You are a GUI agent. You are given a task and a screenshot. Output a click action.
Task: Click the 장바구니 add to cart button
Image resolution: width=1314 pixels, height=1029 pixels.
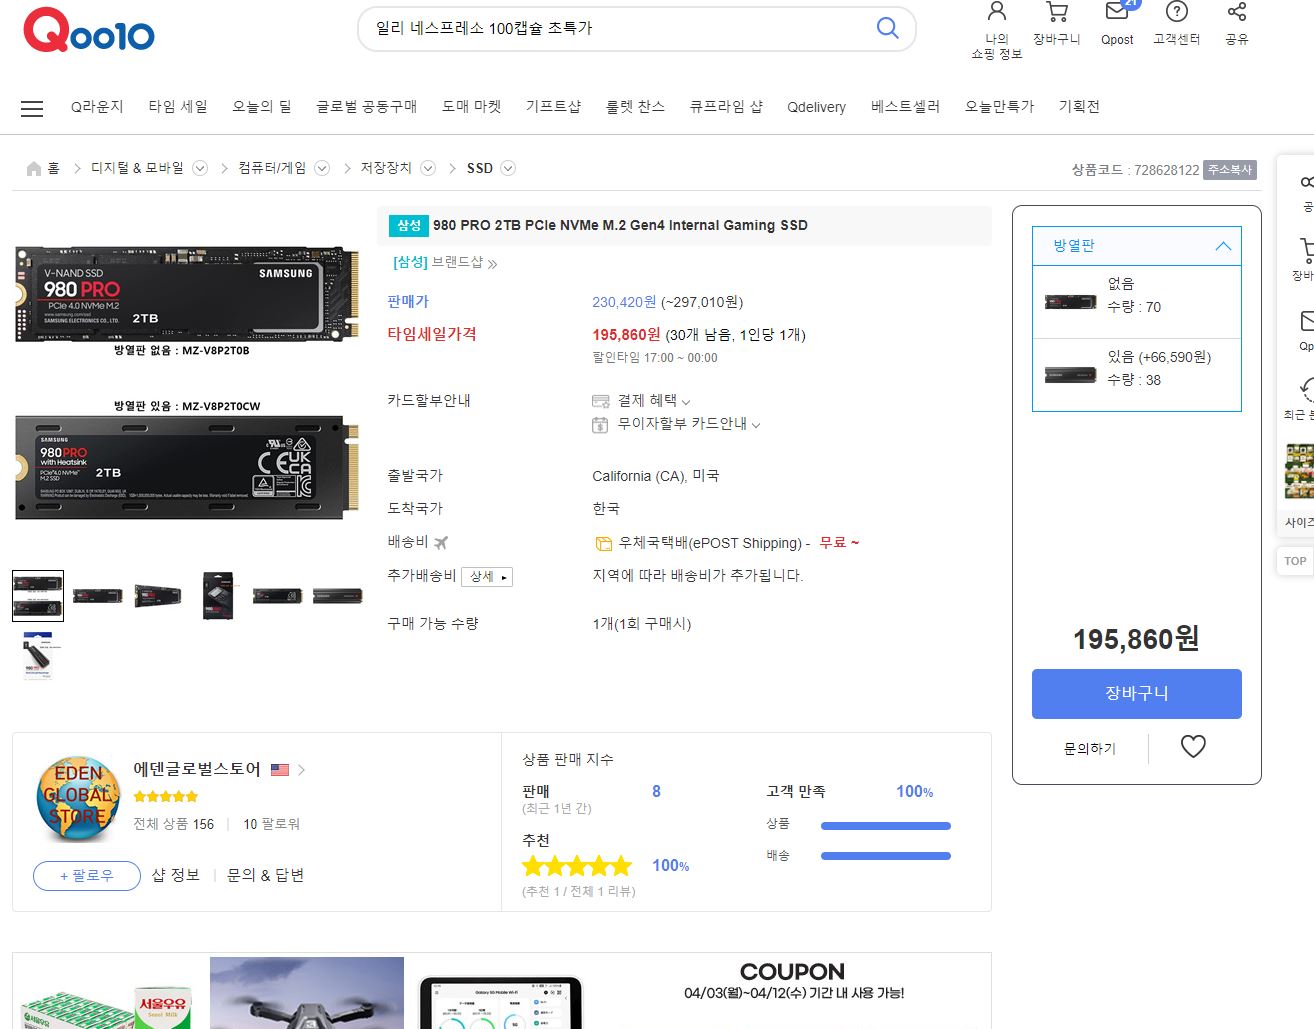(x=1136, y=694)
